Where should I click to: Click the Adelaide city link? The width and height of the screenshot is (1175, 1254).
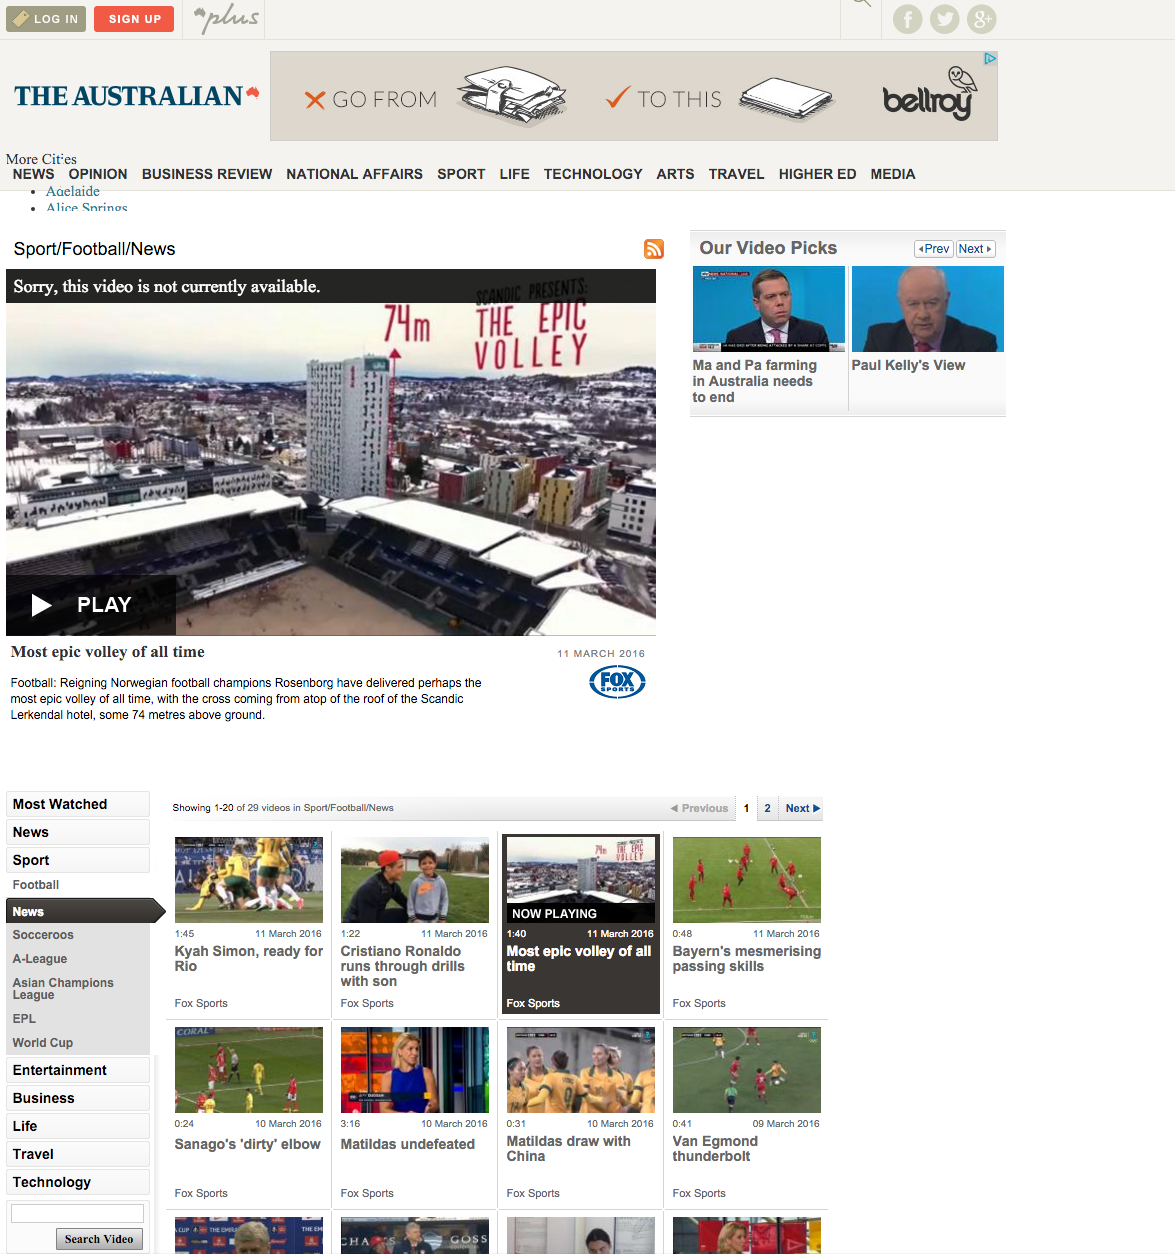tap(73, 192)
